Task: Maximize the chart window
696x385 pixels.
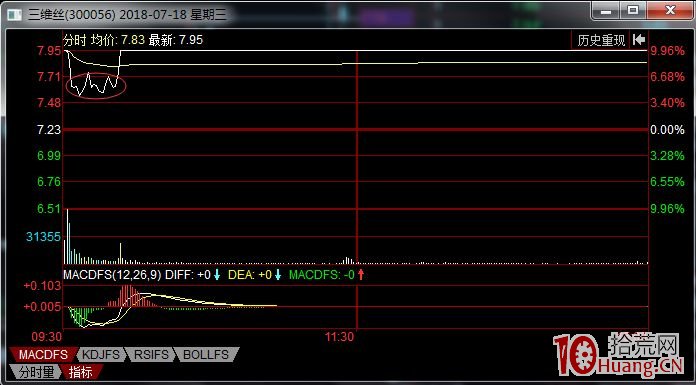Action: click(x=633, y=10)
